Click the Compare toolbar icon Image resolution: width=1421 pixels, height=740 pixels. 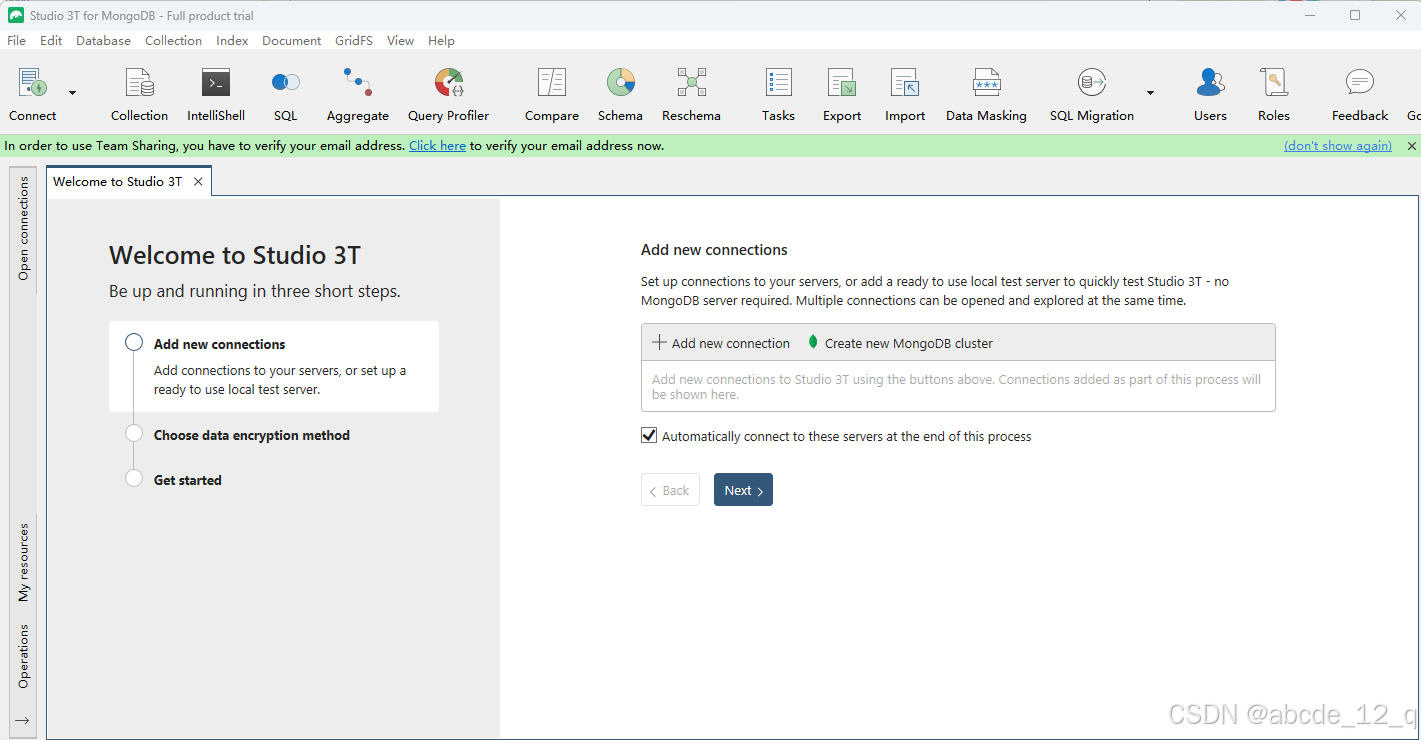pyautogui.click(x=552, y=83)
